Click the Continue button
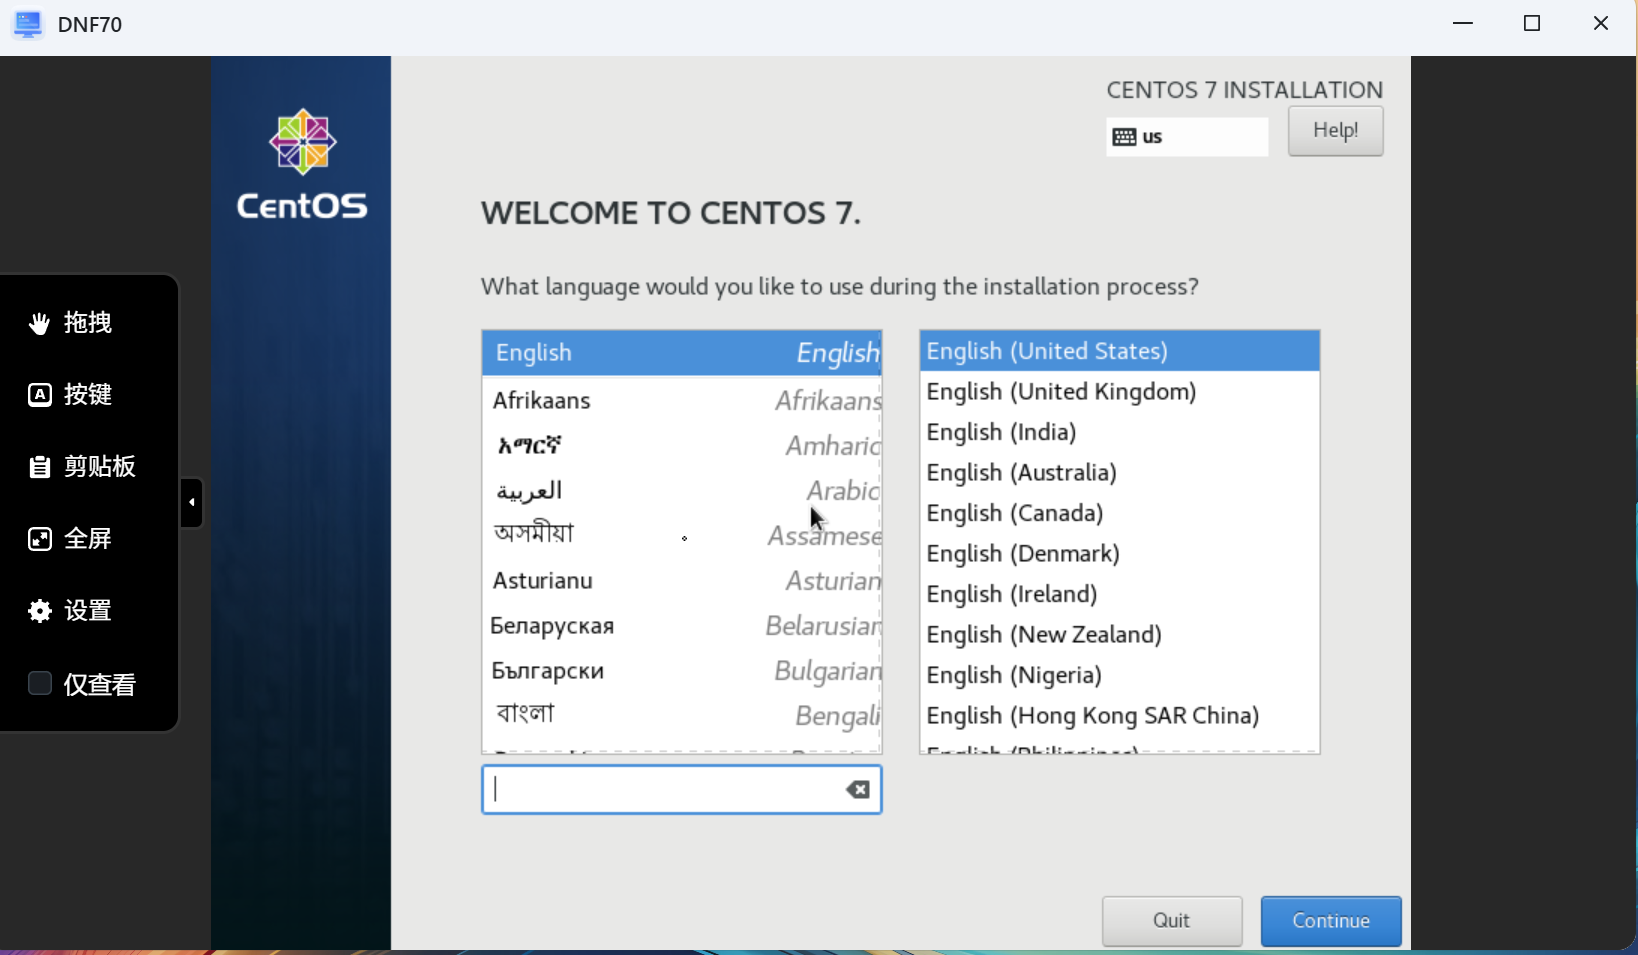The height and width of the screenshot is (955, 1638). click(x=1330, y=921)
